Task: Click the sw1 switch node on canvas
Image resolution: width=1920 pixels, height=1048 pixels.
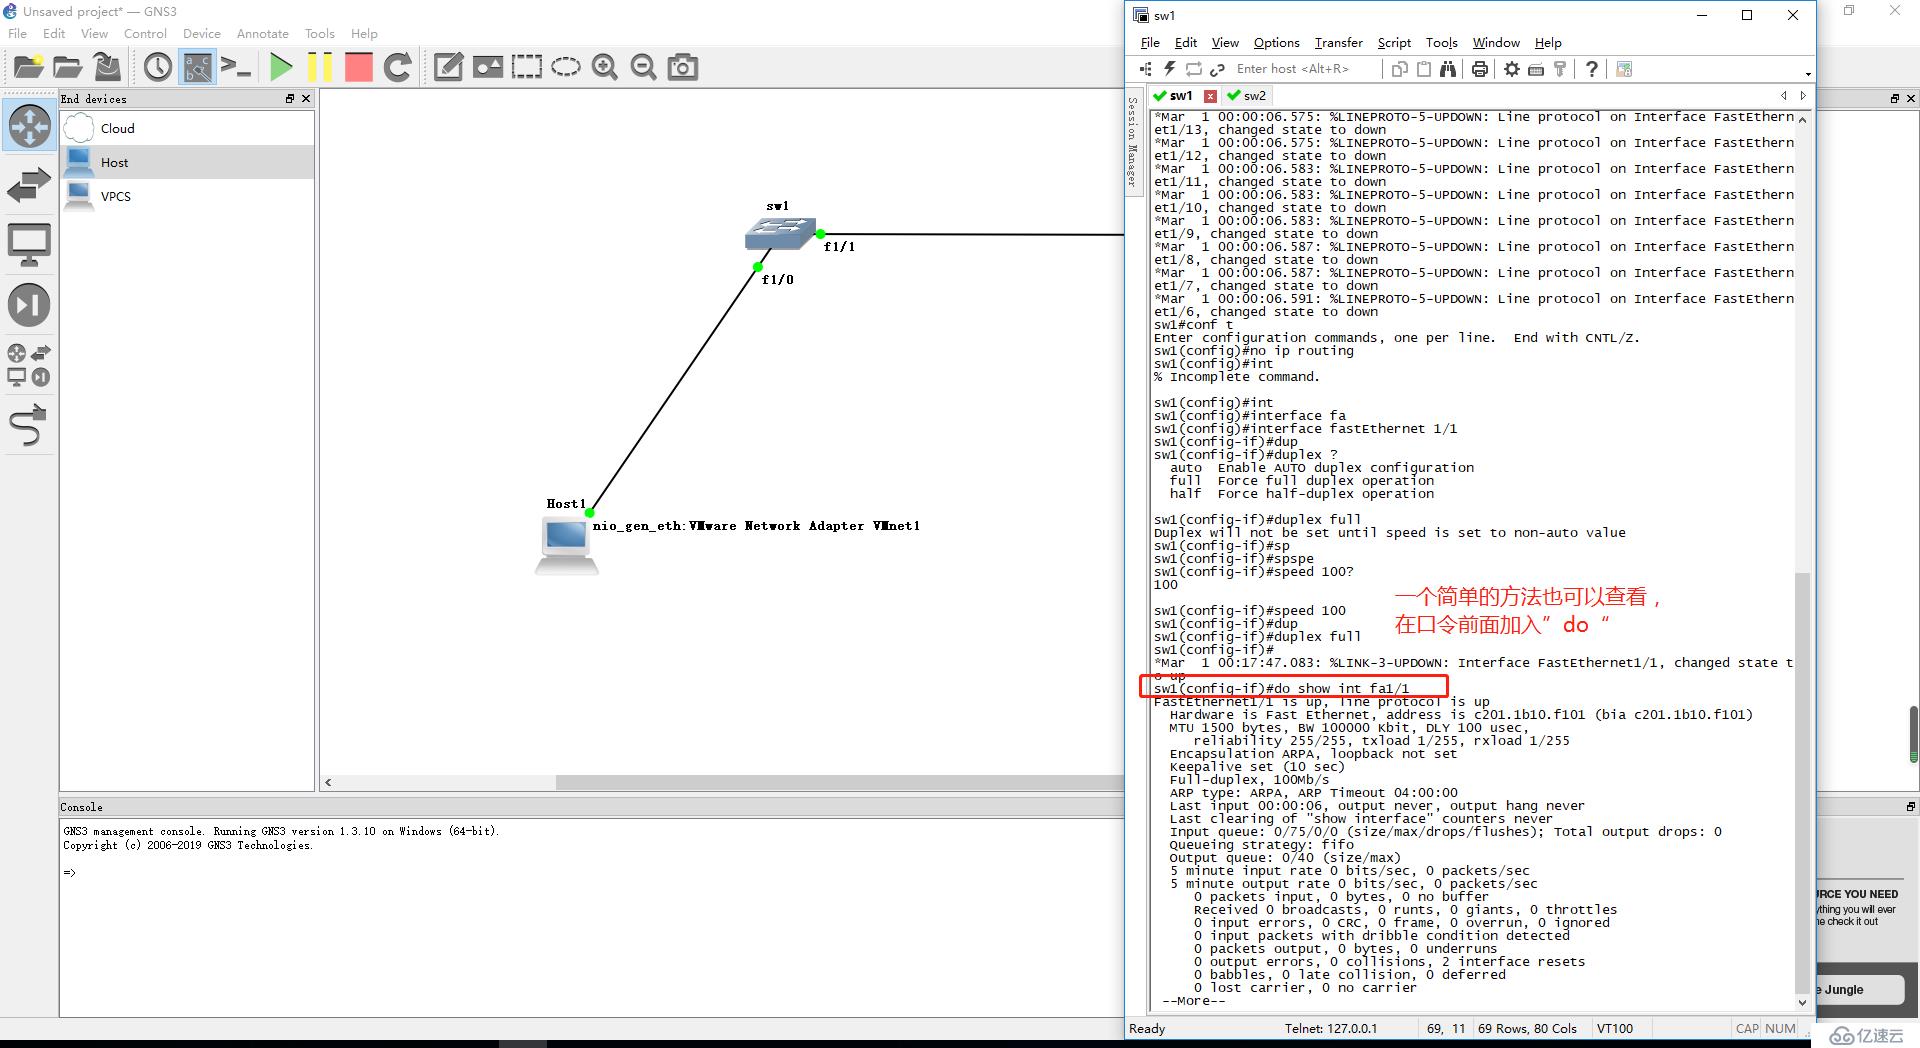Action: point(780,234)
